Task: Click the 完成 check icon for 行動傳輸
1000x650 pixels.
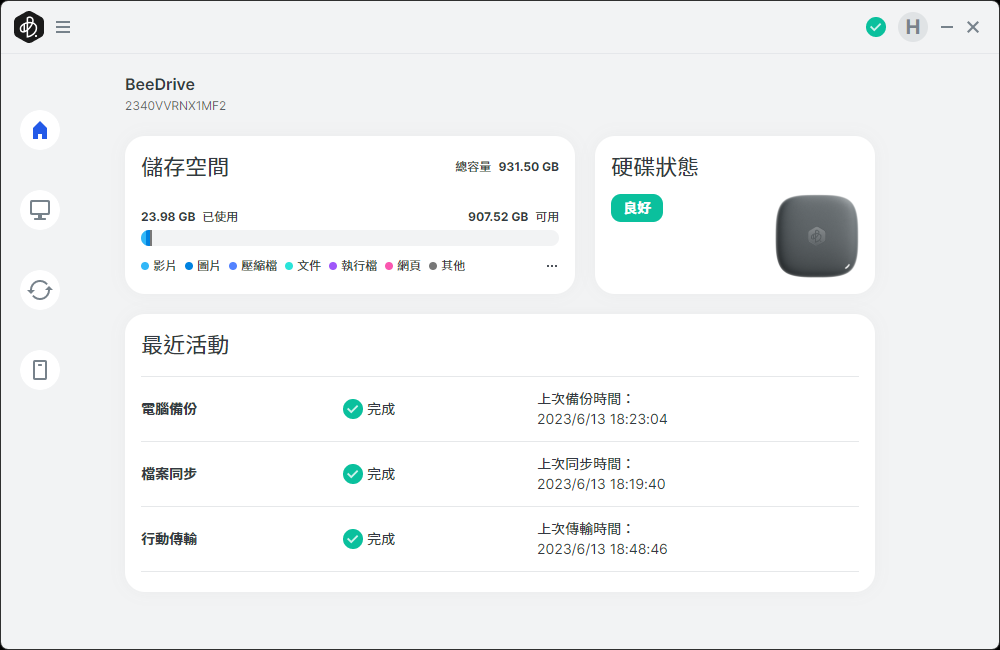Action: 352,539
